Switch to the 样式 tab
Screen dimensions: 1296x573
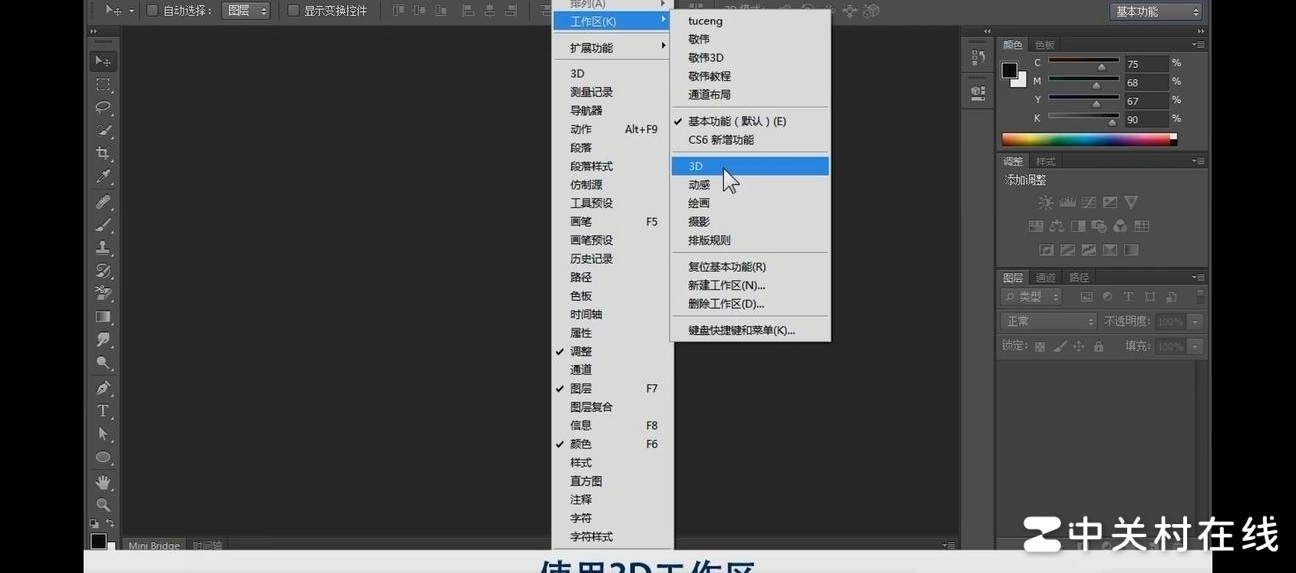(1046, 162)
